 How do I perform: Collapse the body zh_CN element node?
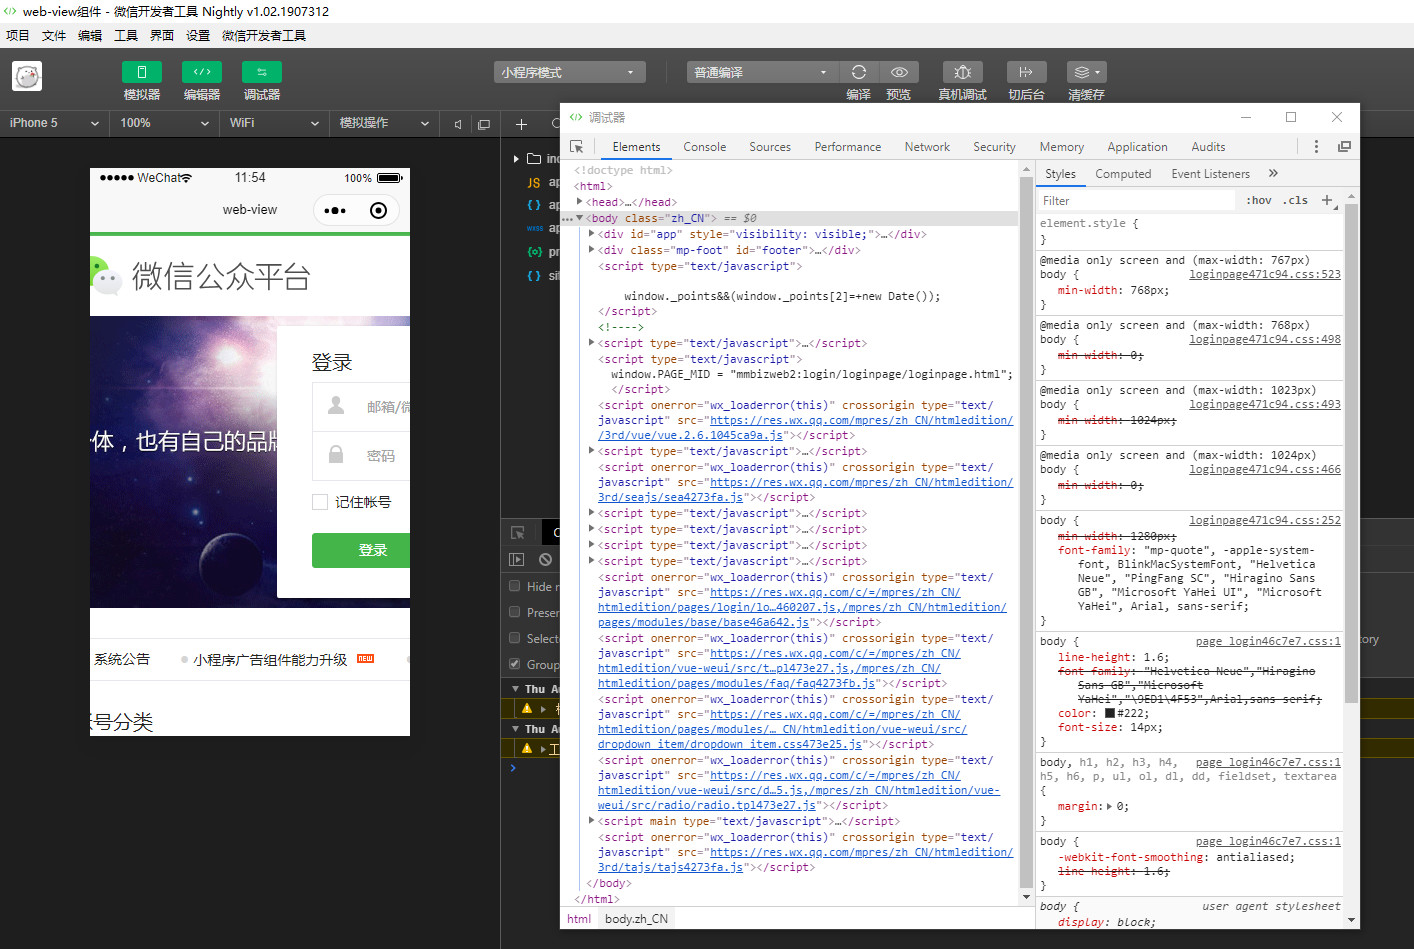[580, 218]
